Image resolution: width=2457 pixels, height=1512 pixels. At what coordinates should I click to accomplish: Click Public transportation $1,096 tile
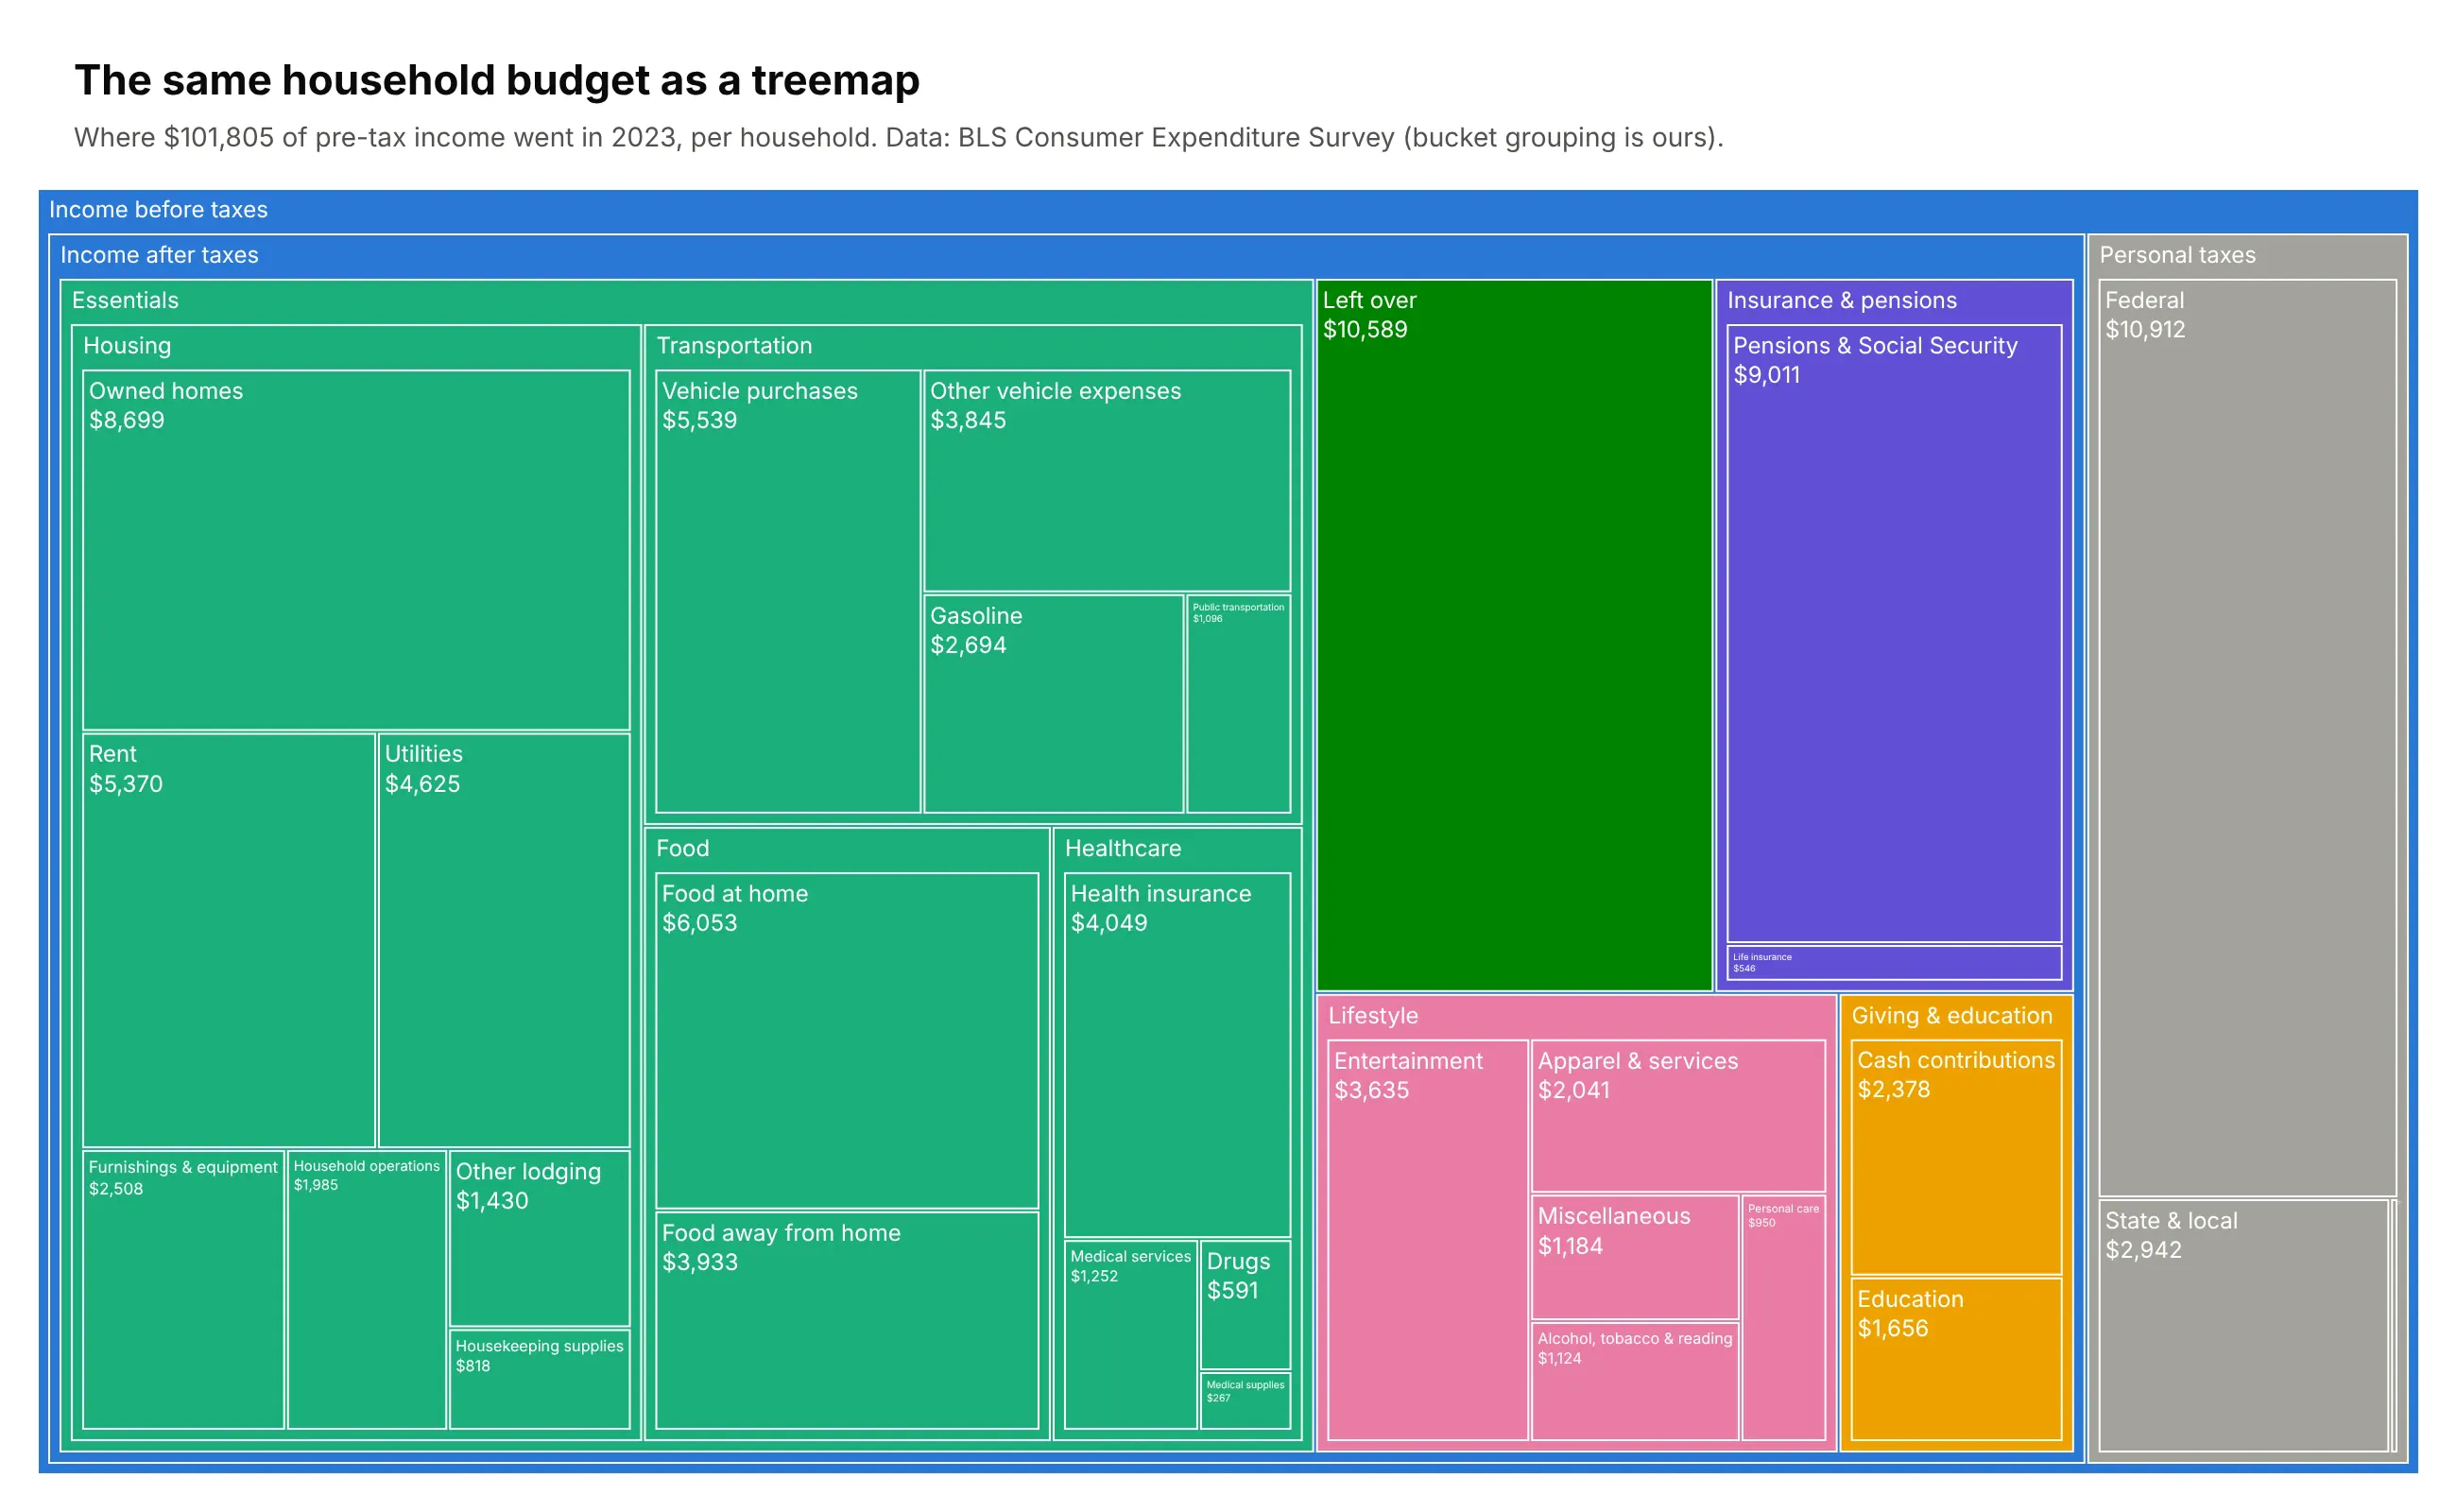click(1239, 704)
